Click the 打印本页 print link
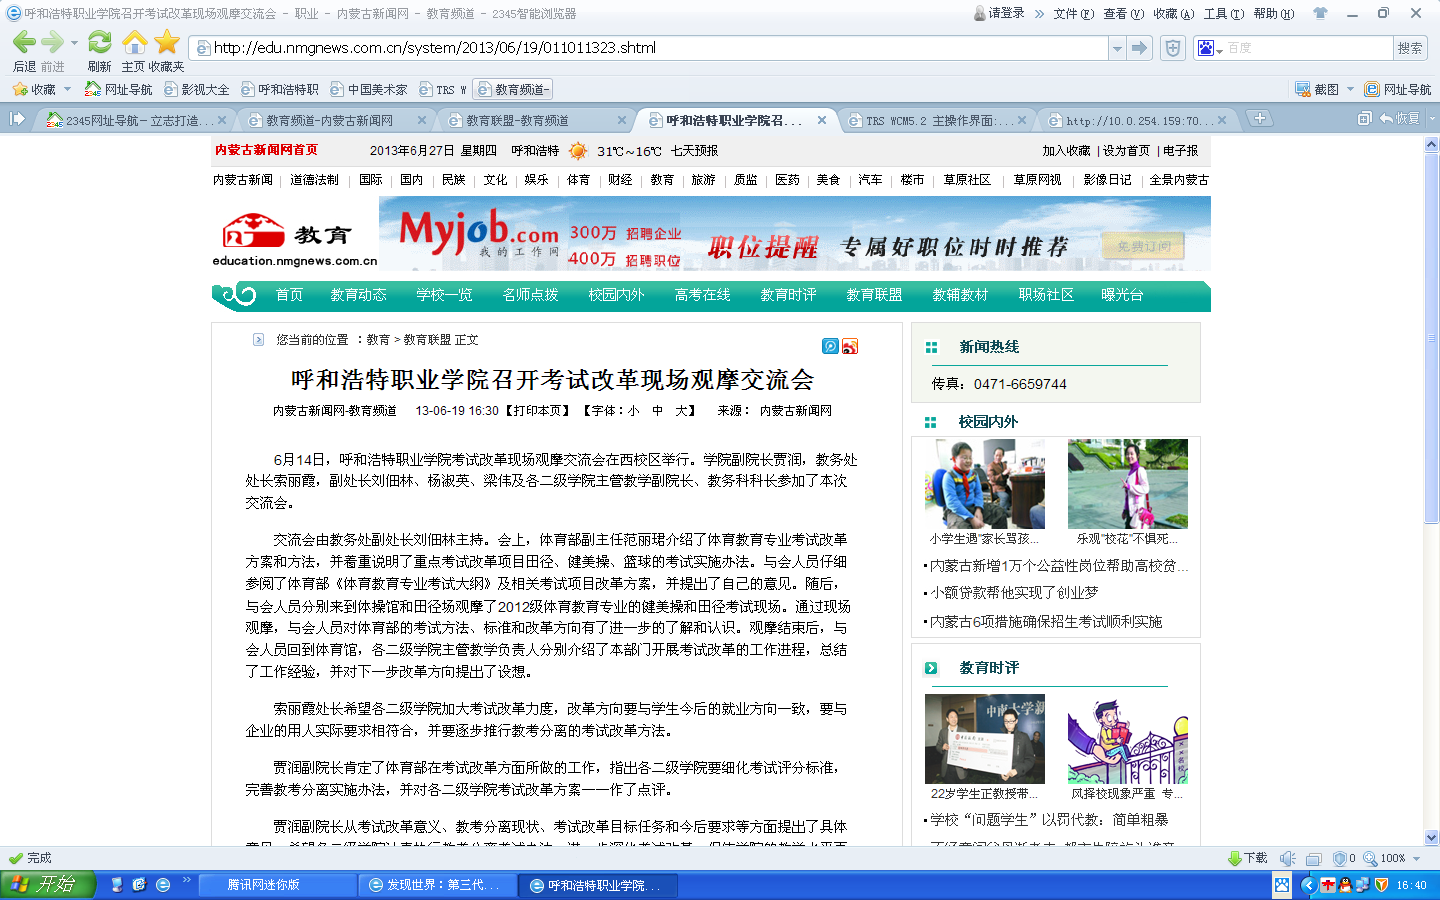 tap(538, 411)
